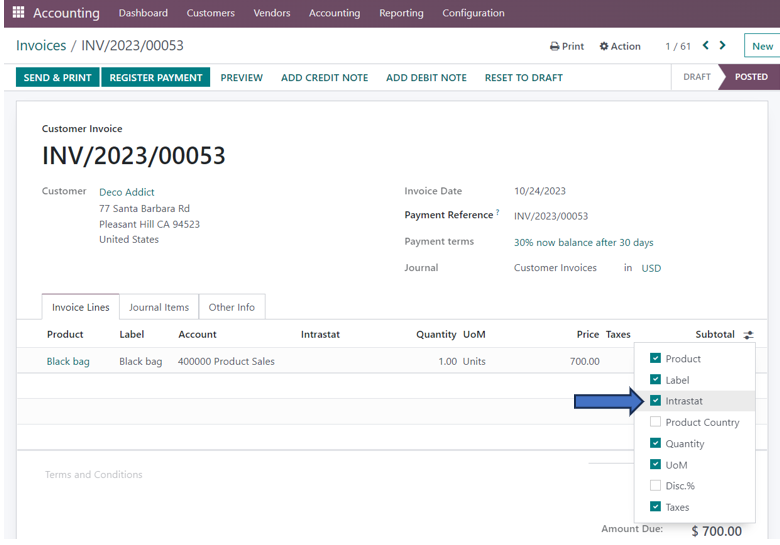Open the Customers menu

(x=210, y=13)
